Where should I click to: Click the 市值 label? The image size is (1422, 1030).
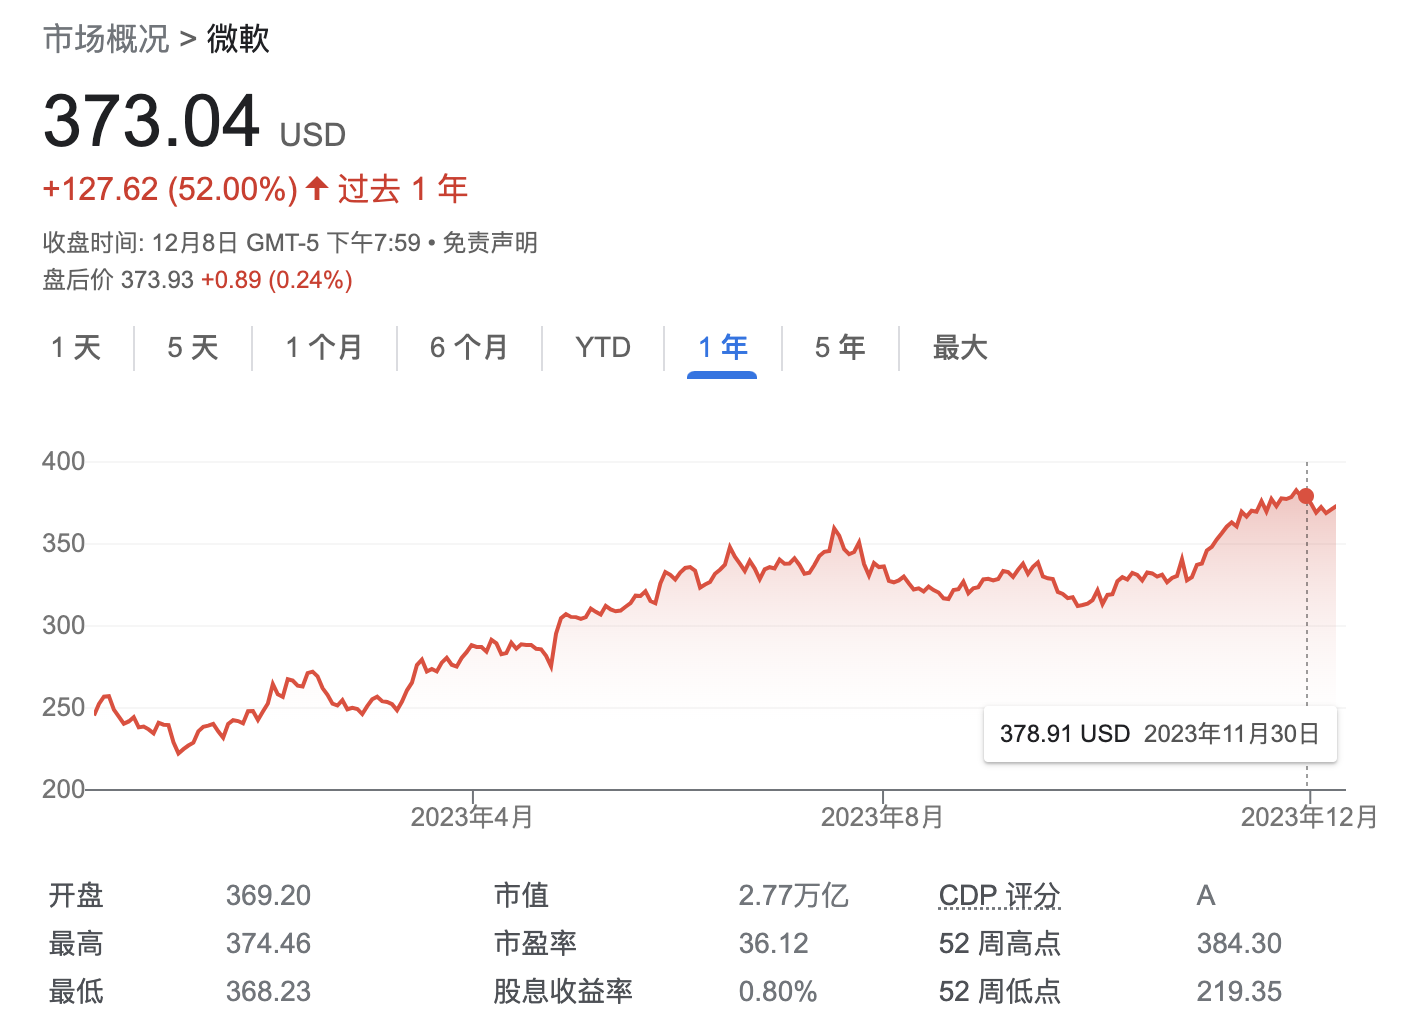pos(521,895)
